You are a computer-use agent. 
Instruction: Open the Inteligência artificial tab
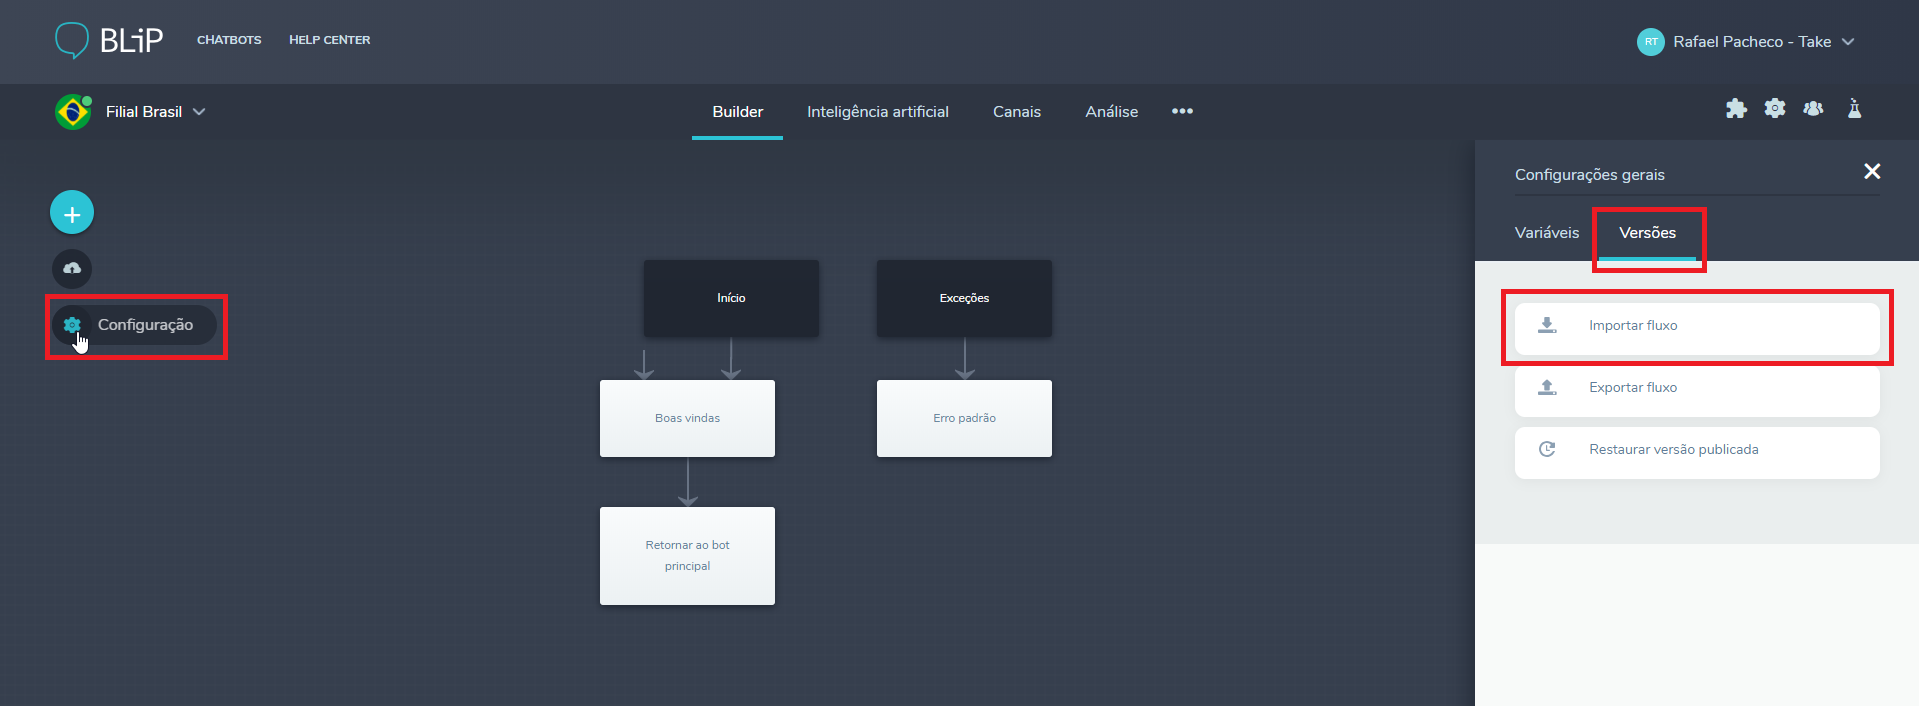coord(877,112)
